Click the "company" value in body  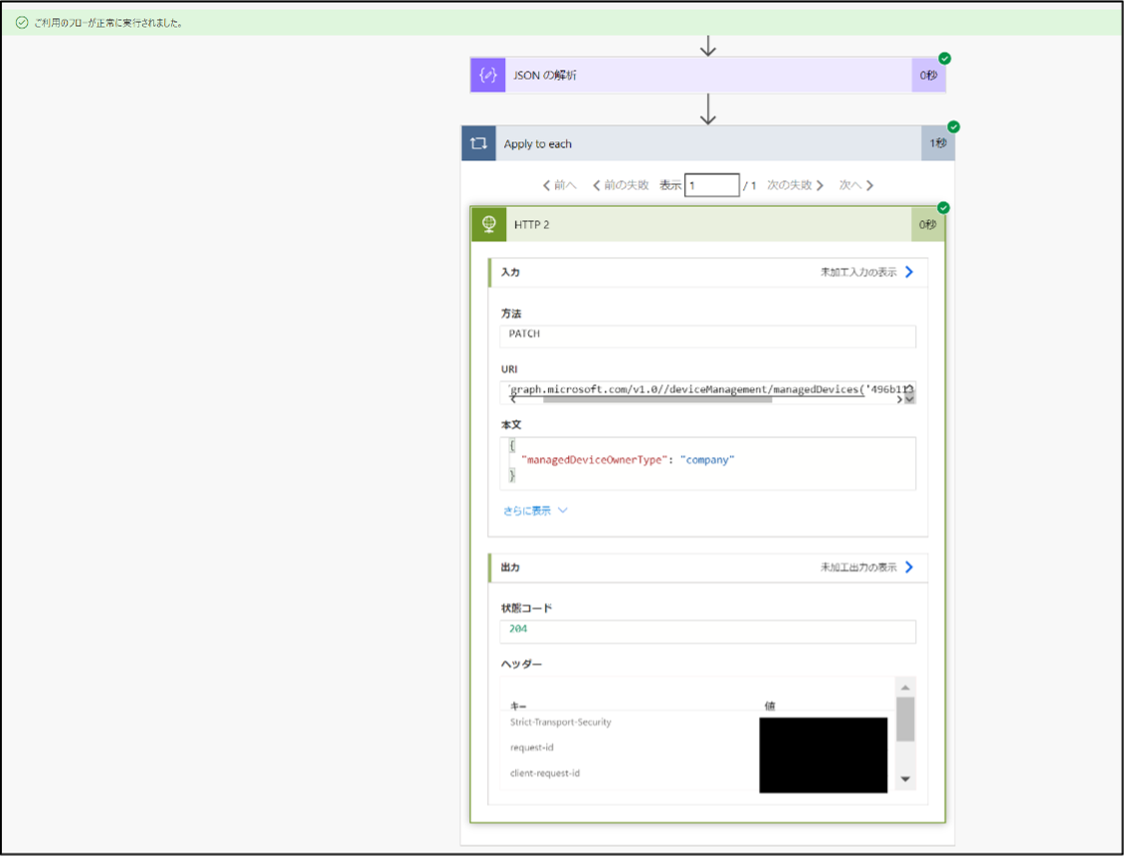[x=707, y=460]
